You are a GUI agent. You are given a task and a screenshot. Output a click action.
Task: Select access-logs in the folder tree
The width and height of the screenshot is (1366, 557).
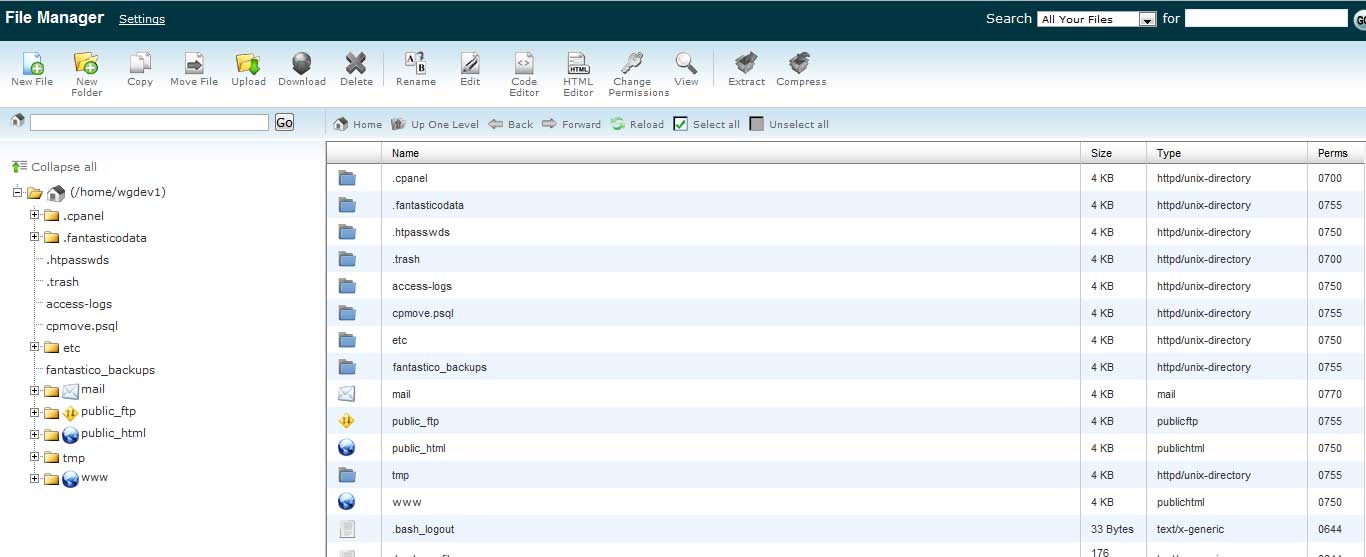pos(79,303)
